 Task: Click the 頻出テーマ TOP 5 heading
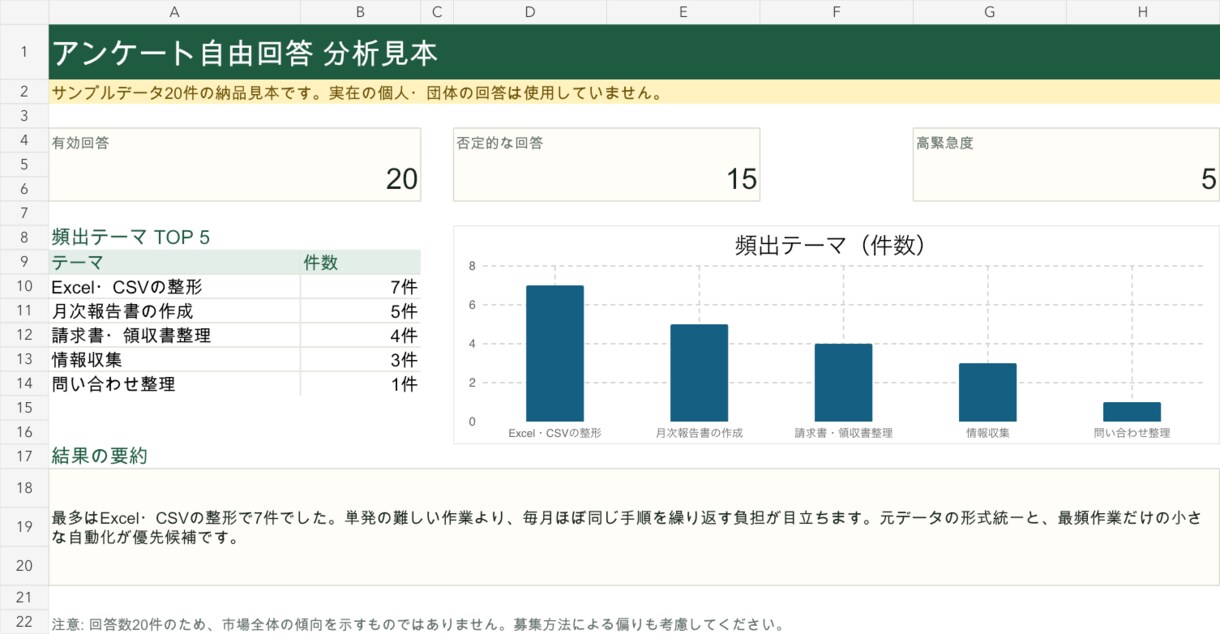[x=131, y=238]
